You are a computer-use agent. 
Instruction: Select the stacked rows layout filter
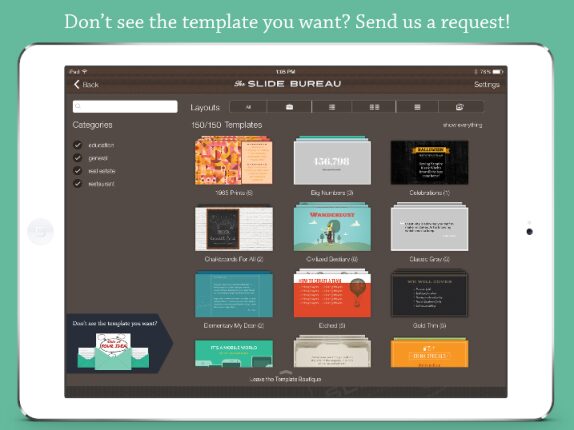click(417, 107)
